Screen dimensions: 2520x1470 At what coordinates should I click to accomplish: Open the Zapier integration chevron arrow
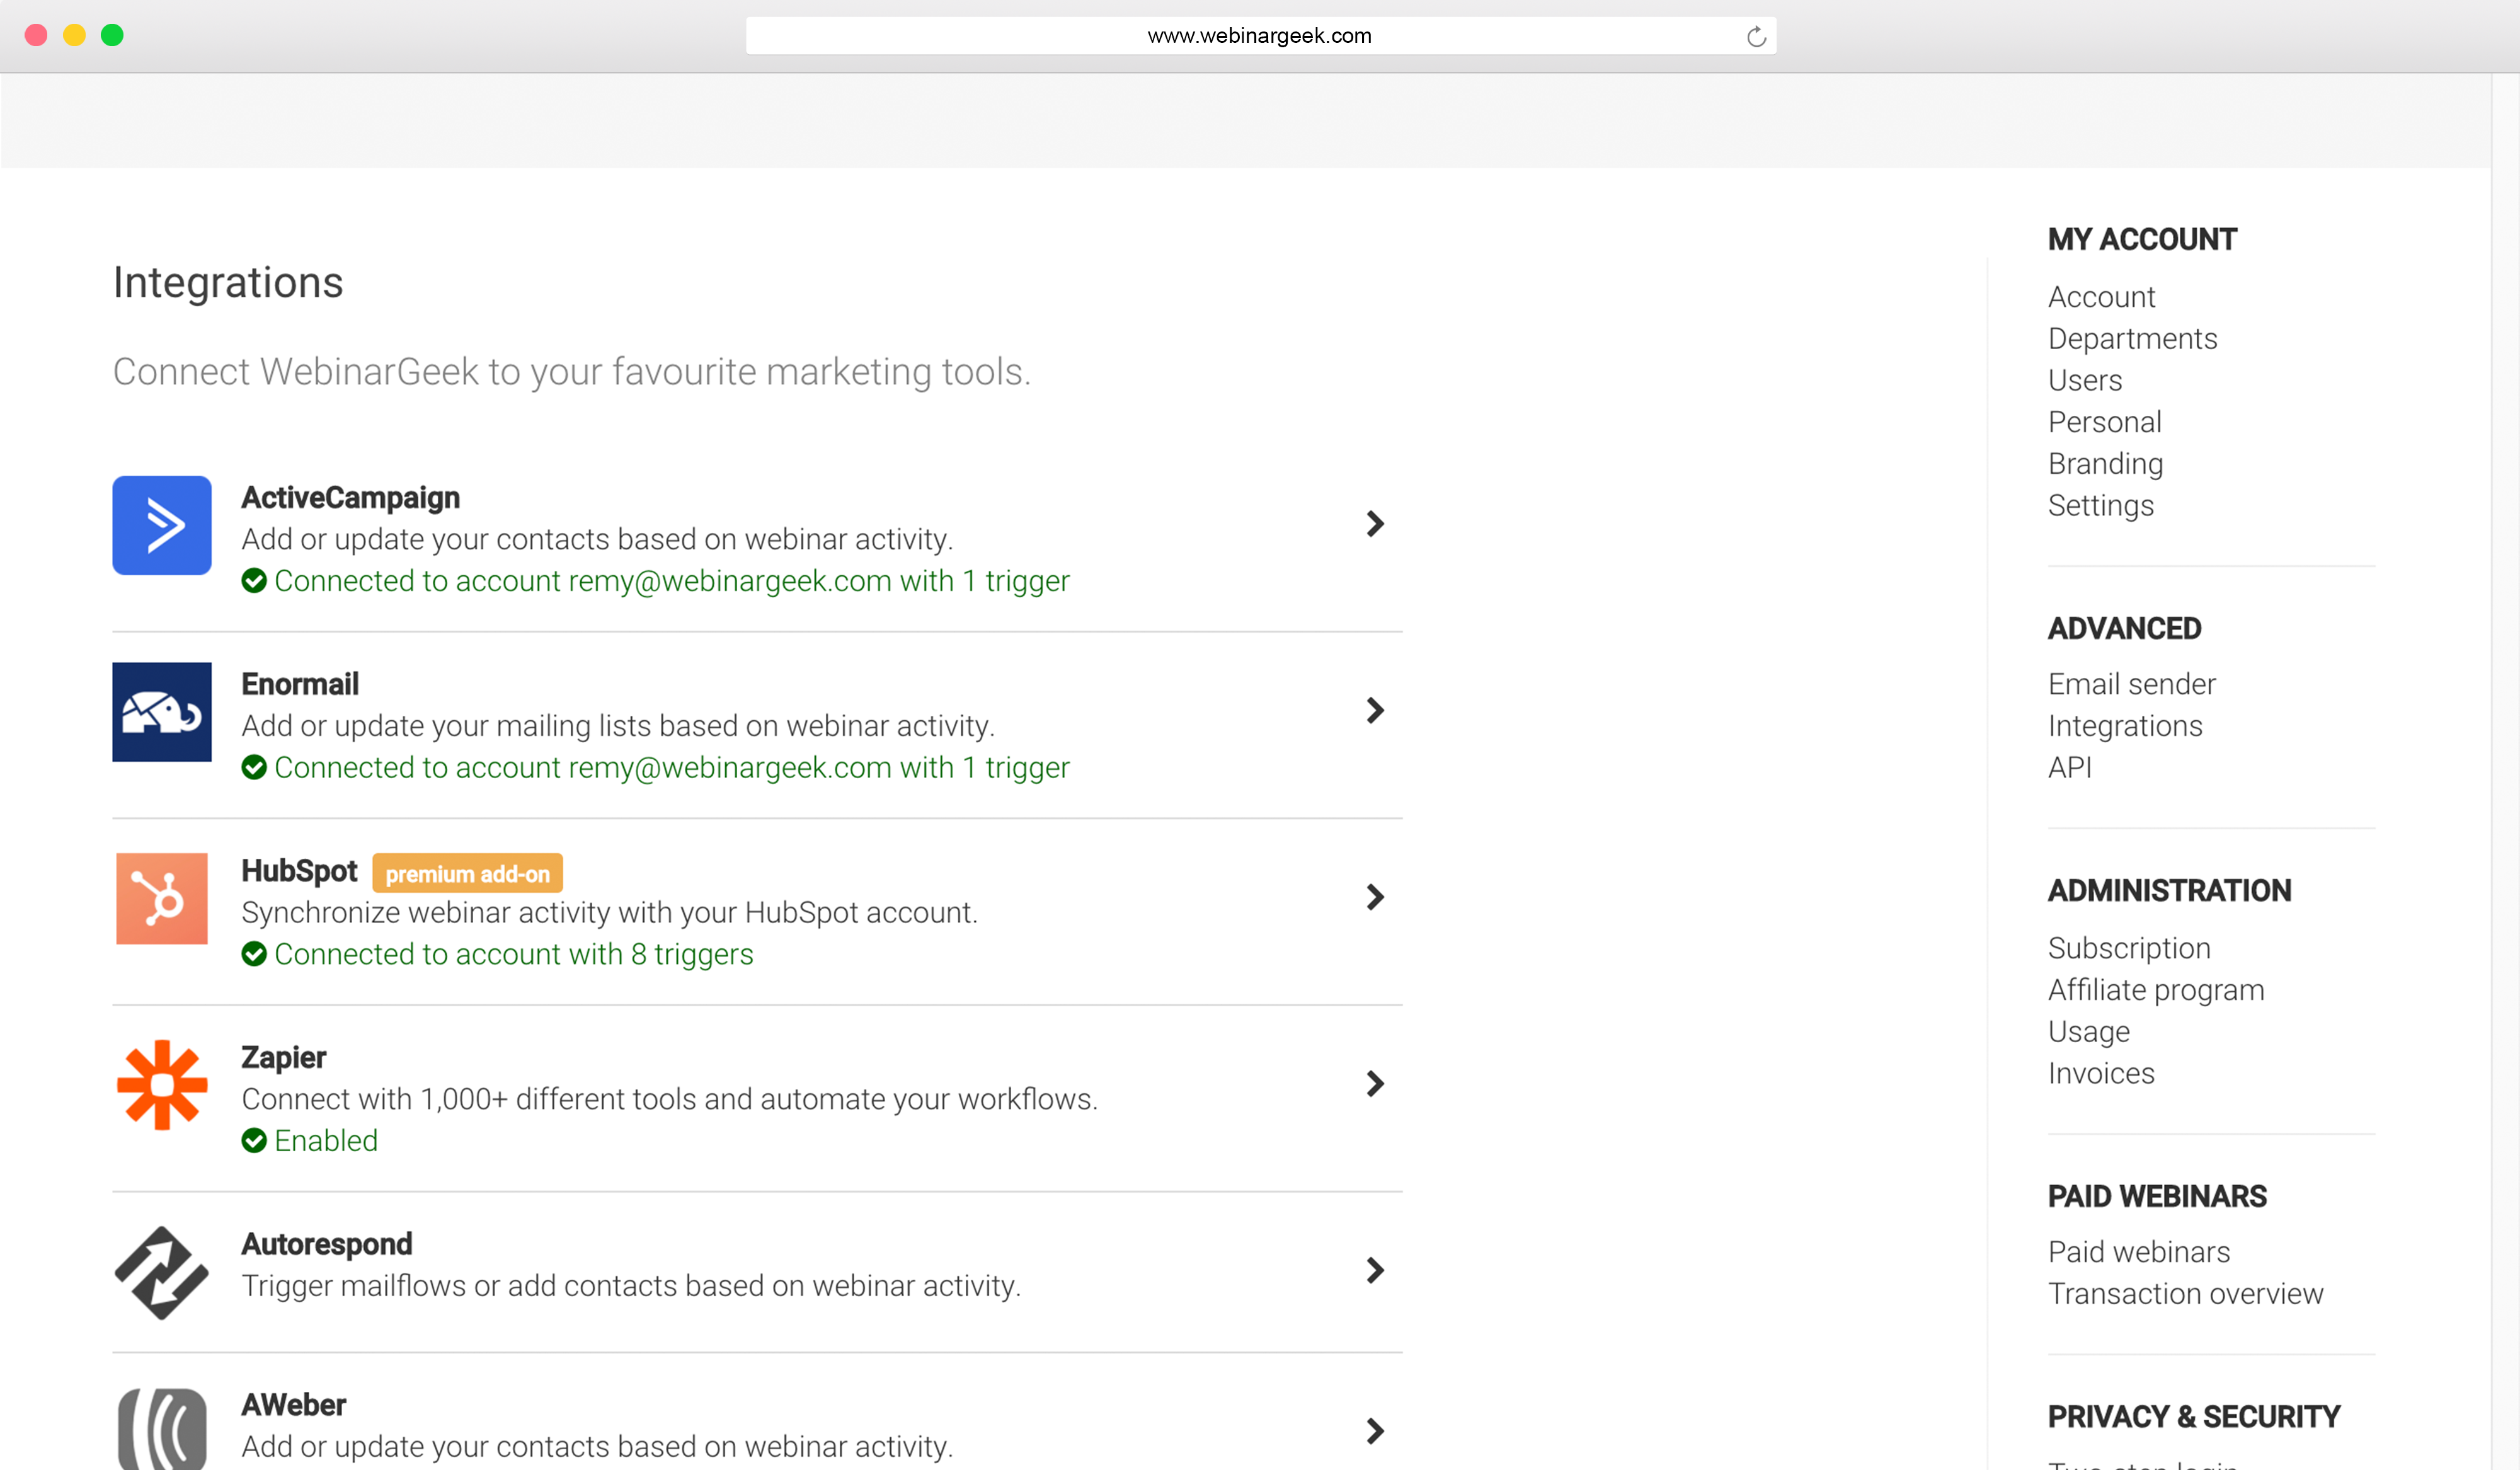1375,1084
